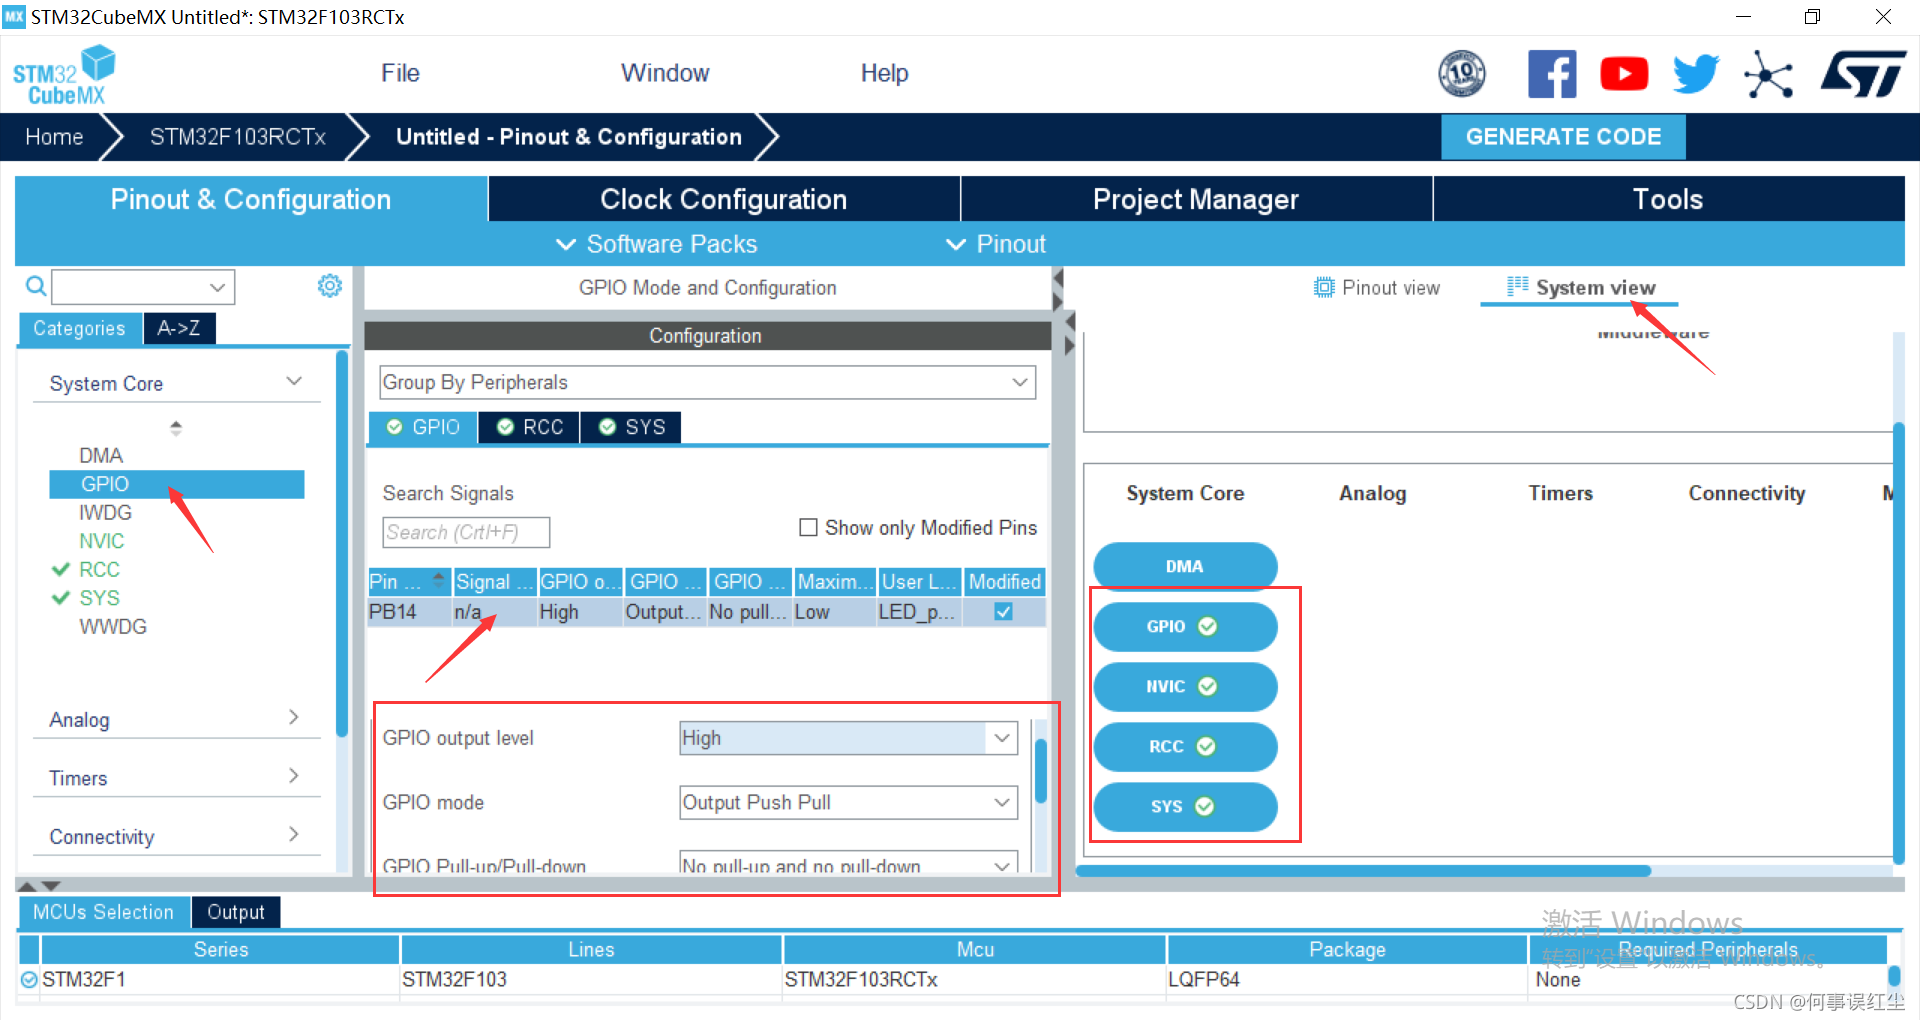Click the ST company logo

click(1863, 74)
